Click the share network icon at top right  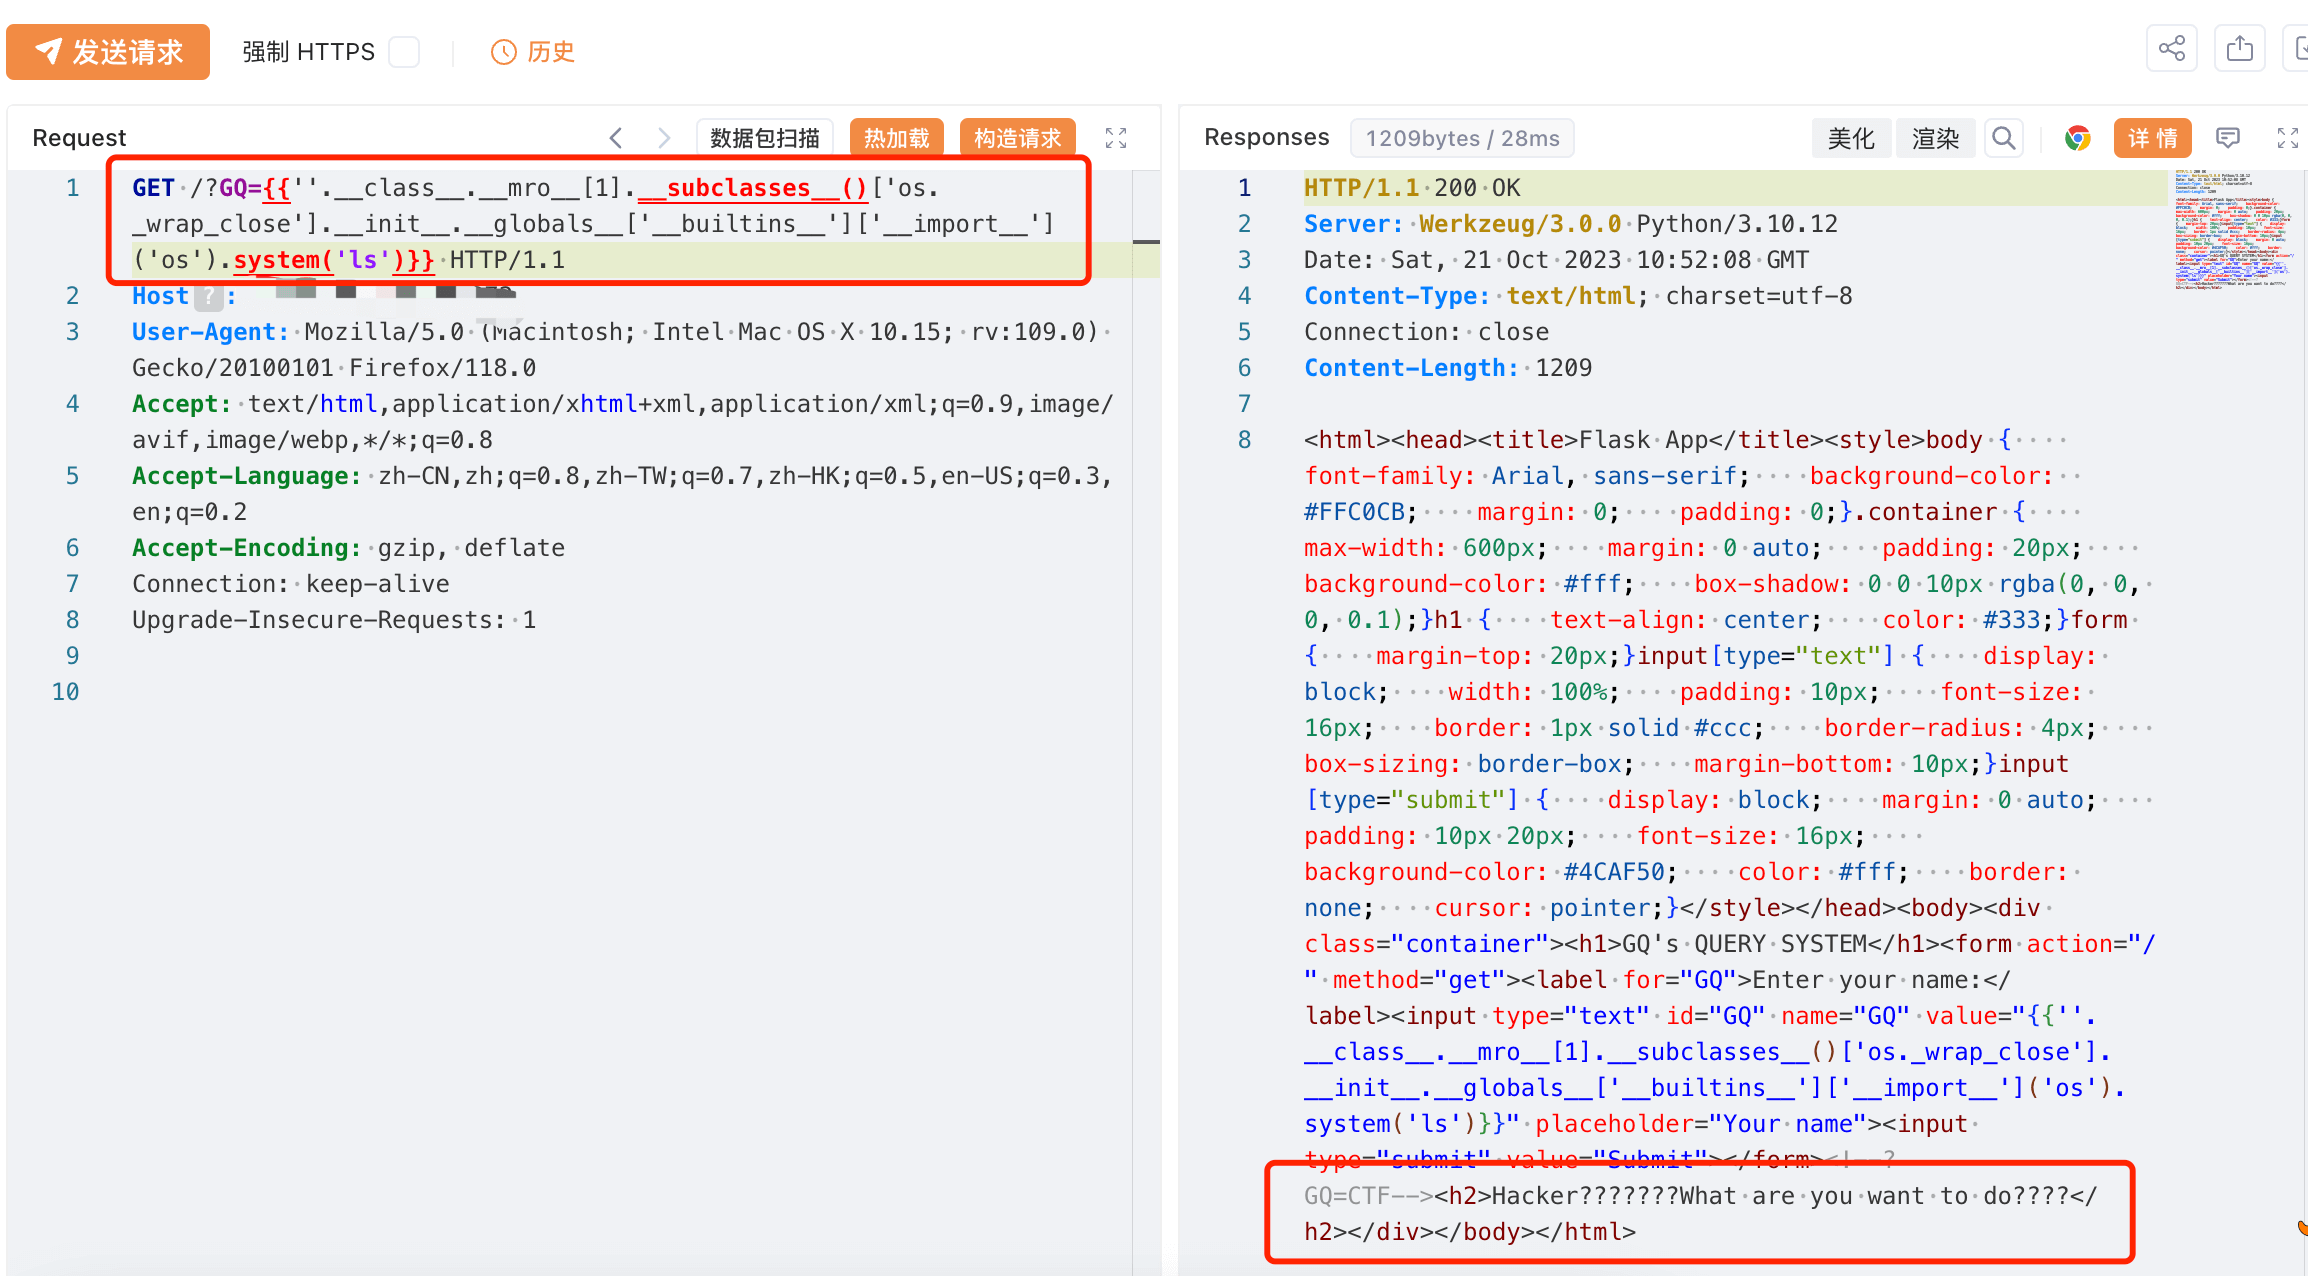pyautogui.click(x=2171, y=49)
